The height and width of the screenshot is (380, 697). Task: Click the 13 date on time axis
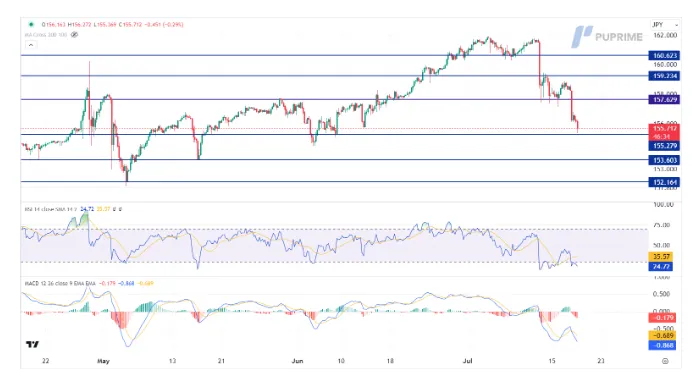coord(172,361)
